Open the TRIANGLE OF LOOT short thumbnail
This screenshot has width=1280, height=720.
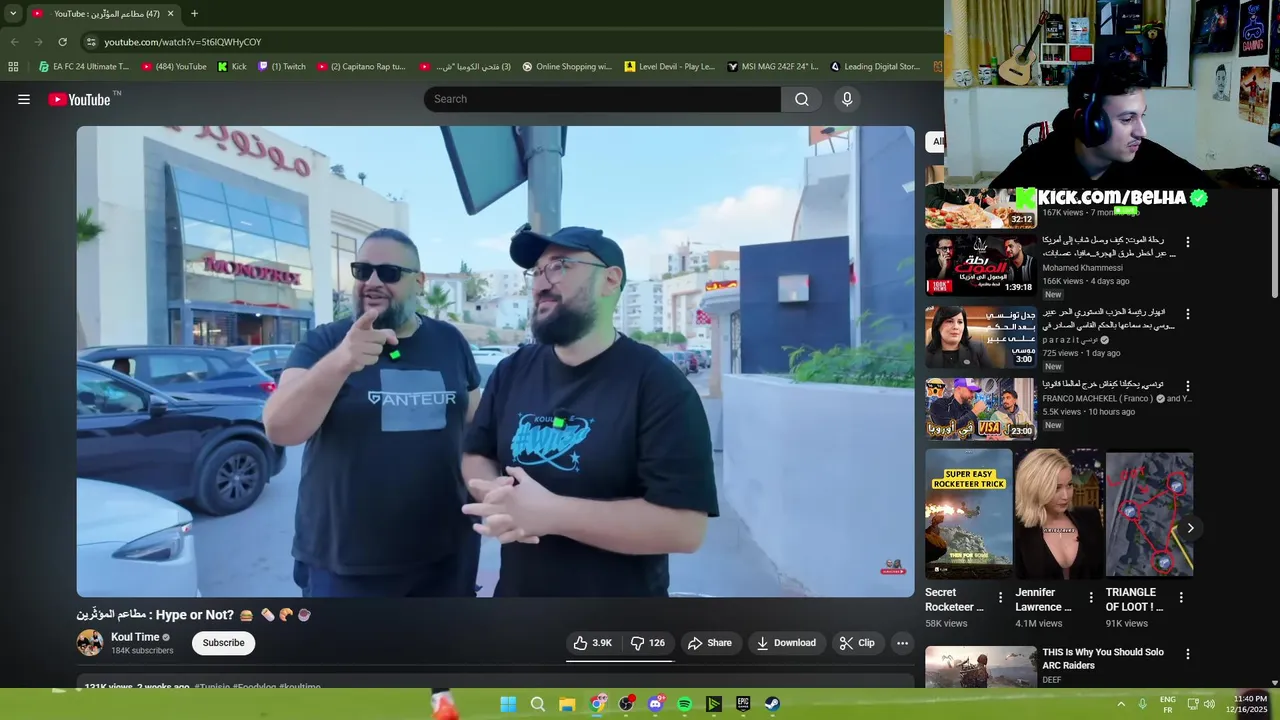pos(1149,514)
